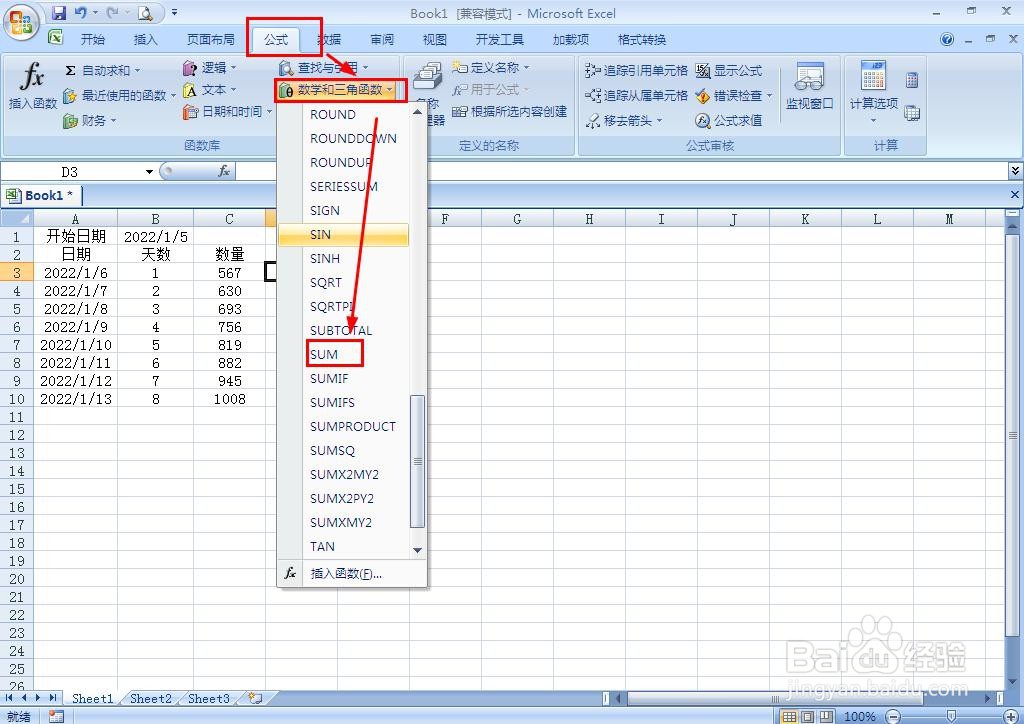The width and height of the screenshot is (1024, 724).
Task: Open Logical (逻辑) functions list
Action: [x=209, y=67]
